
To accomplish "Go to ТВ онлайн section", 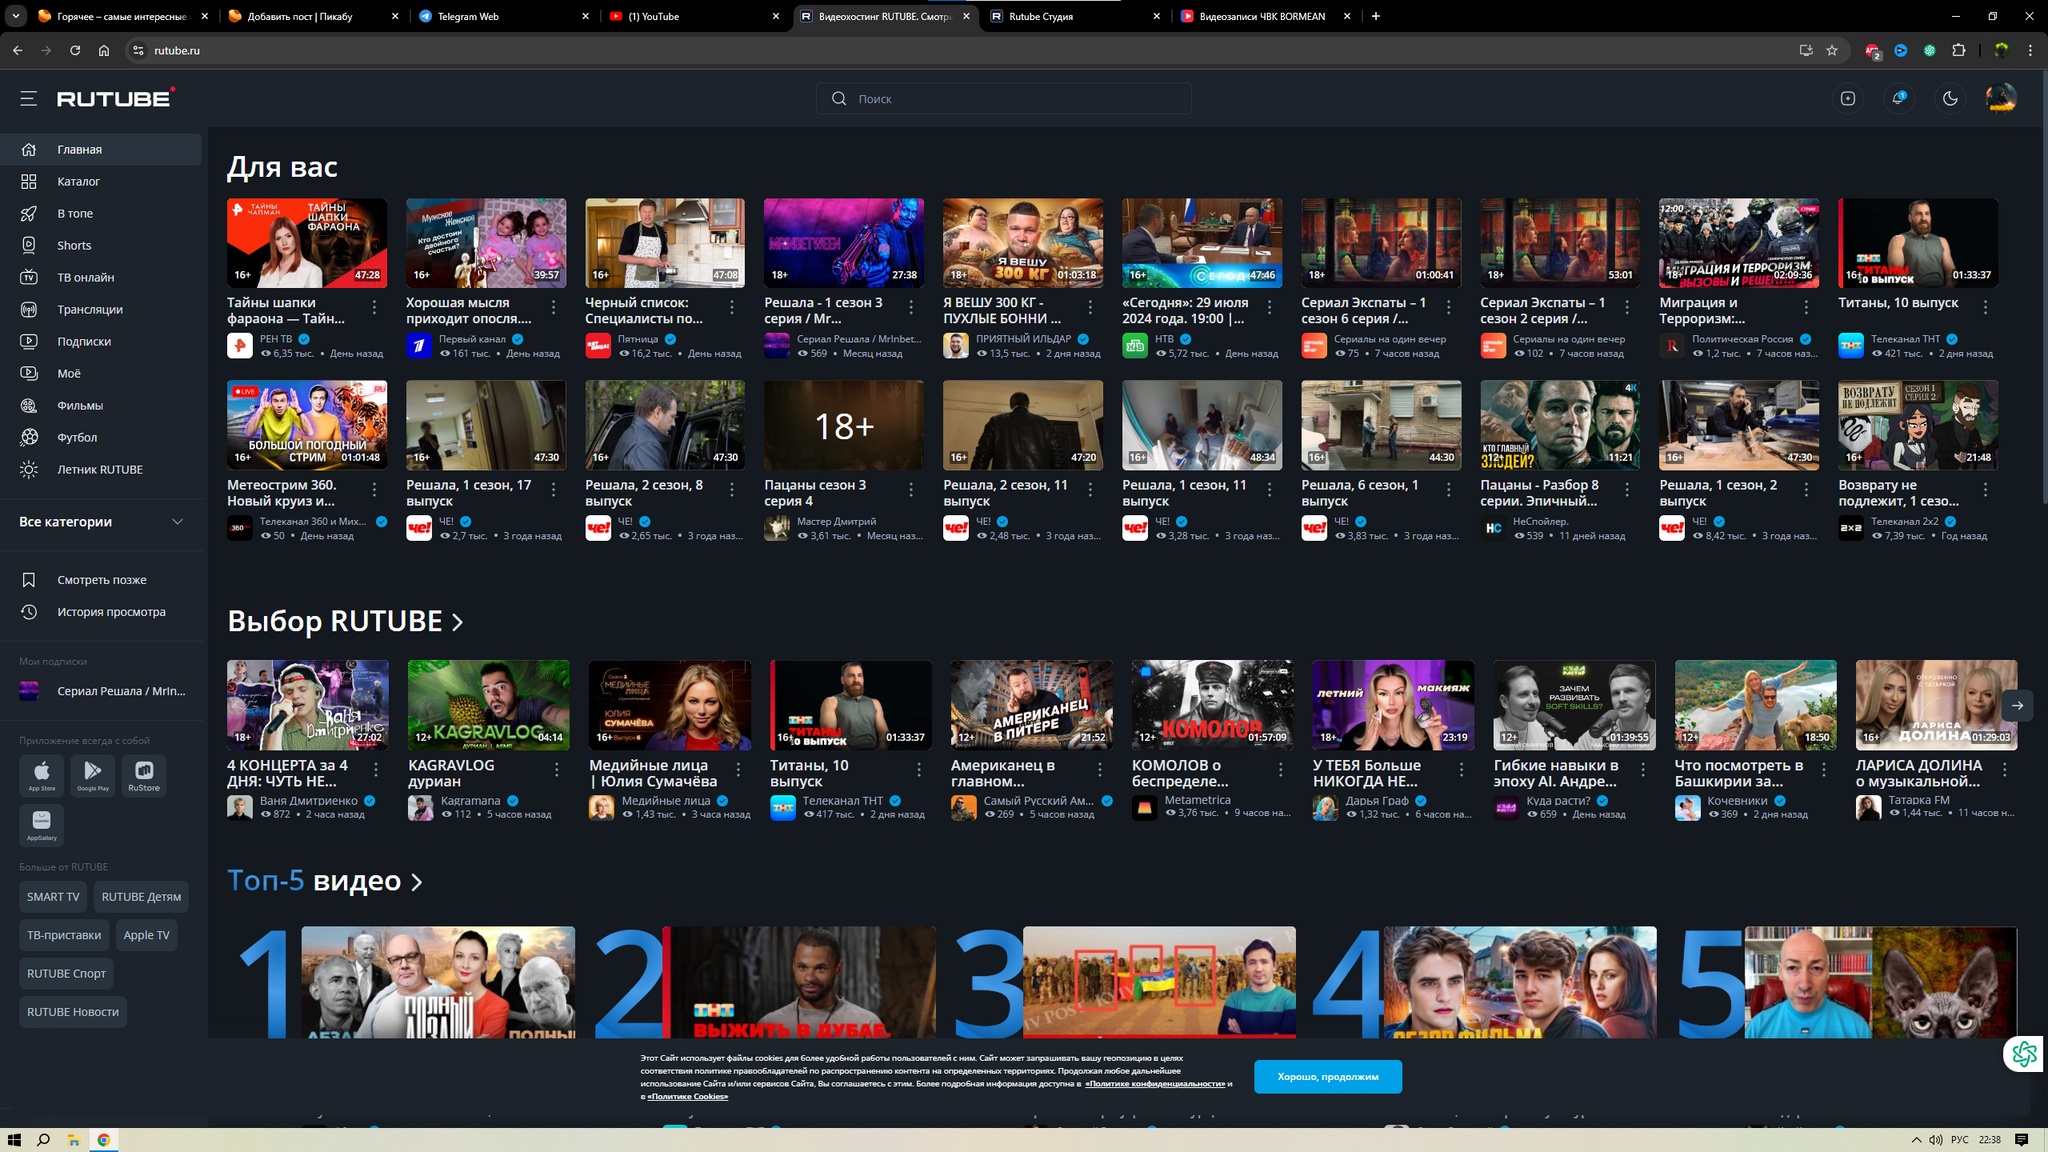I will (85, 277).
